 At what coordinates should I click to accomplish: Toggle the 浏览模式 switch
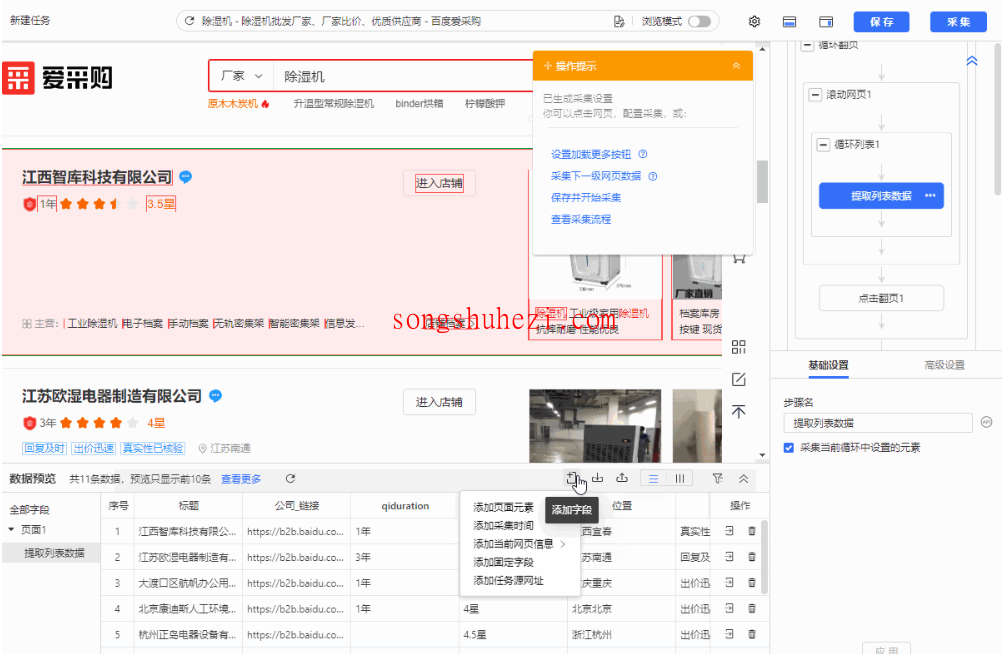[699, 21]
